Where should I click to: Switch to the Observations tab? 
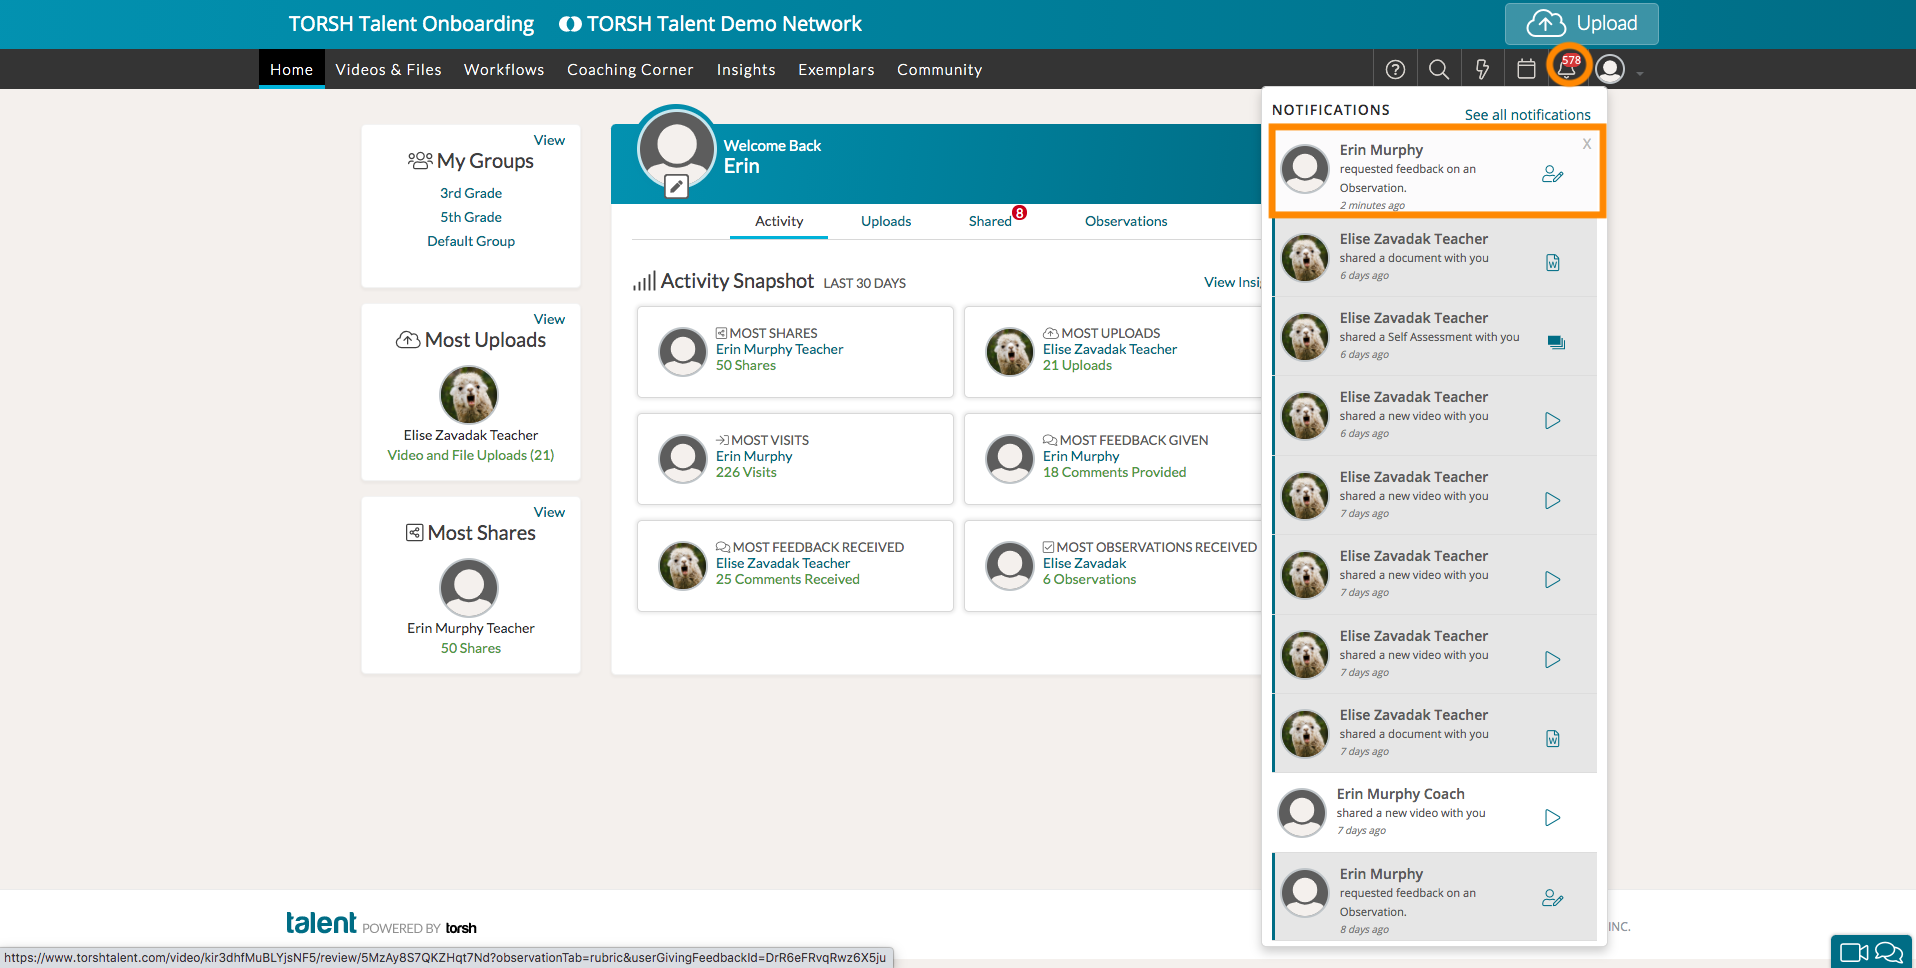[1126, 221]
